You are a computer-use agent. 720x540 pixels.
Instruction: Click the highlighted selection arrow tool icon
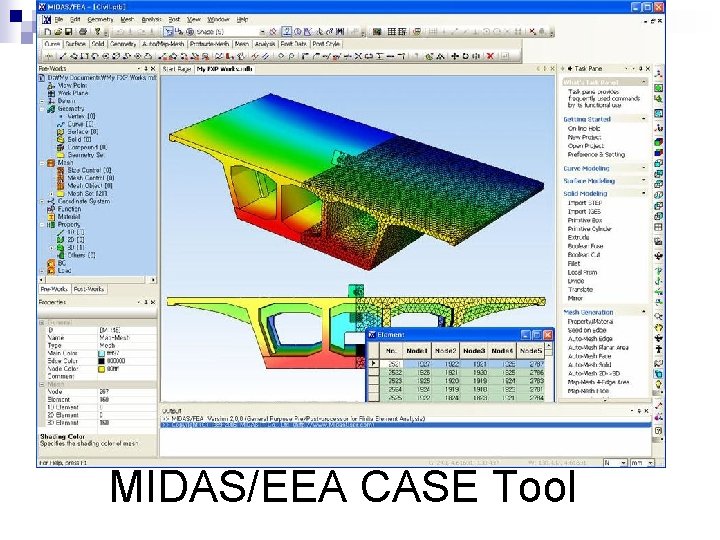pos(168,32)
